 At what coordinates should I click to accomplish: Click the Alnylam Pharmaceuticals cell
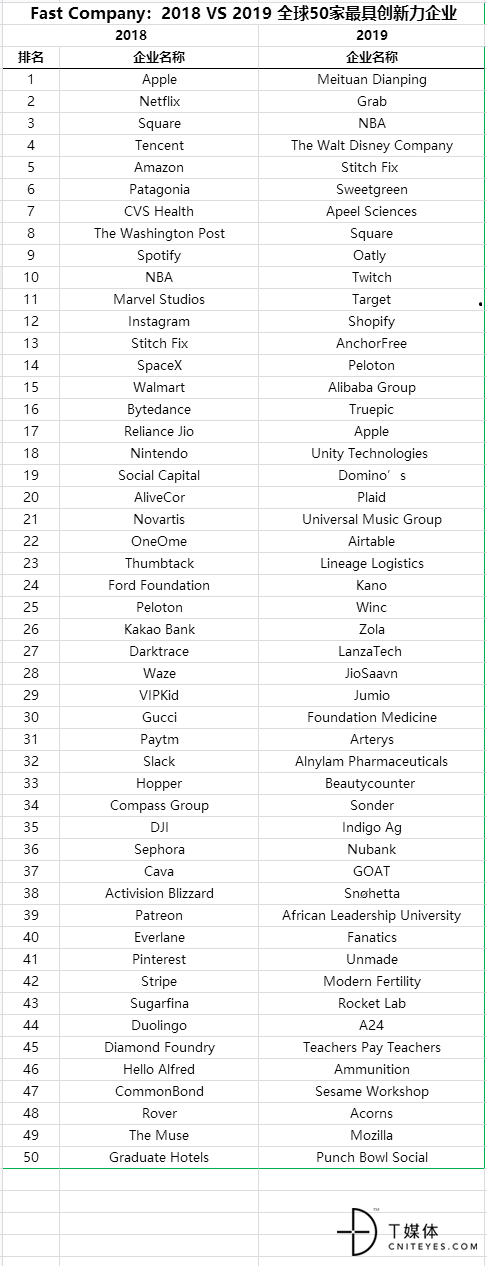(371, 761)
